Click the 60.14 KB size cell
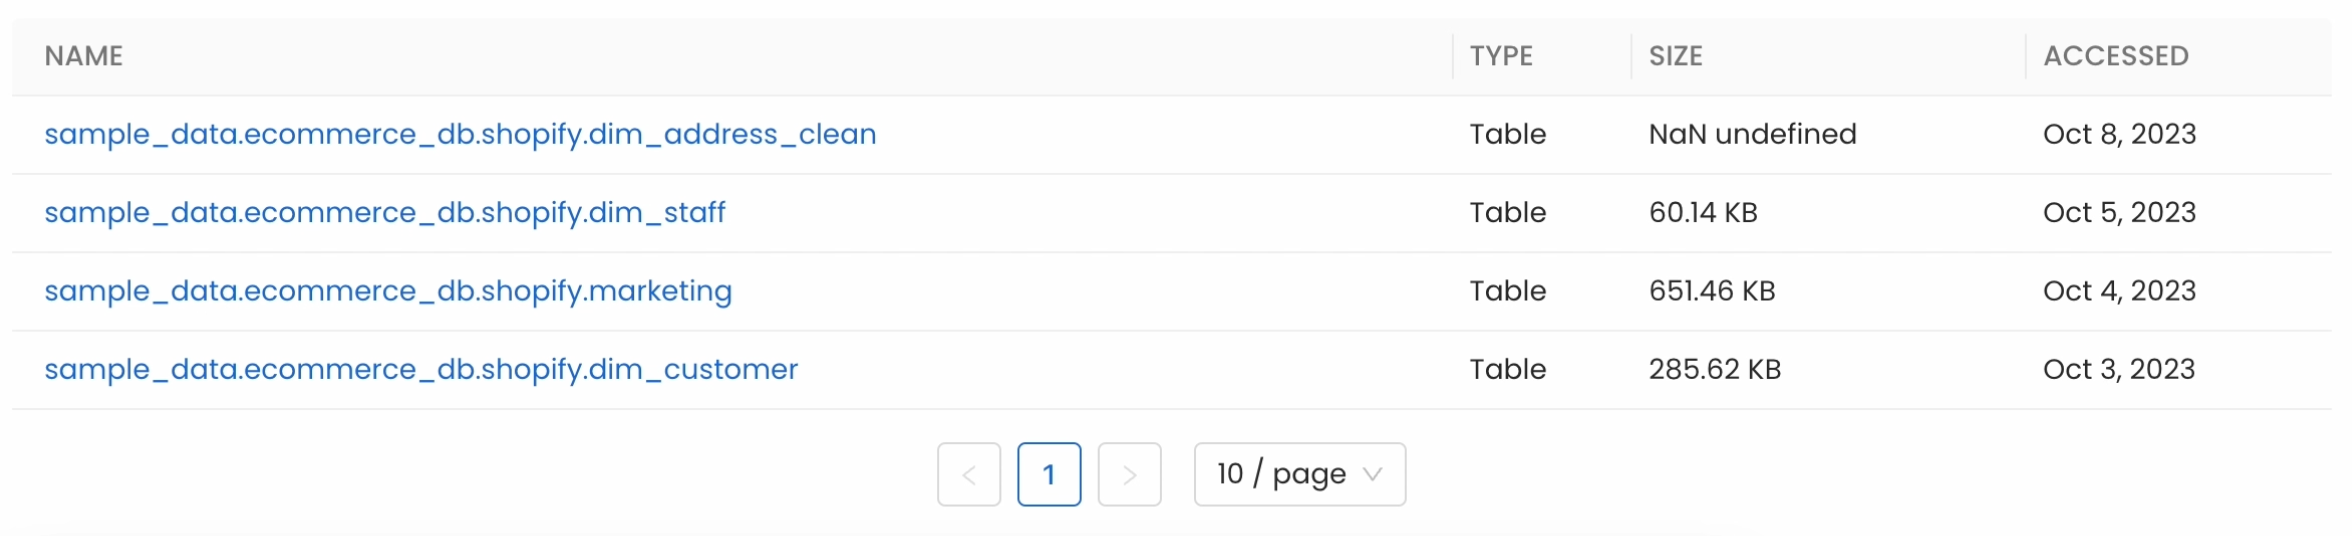2352x536 pixels. (1703, 212)
